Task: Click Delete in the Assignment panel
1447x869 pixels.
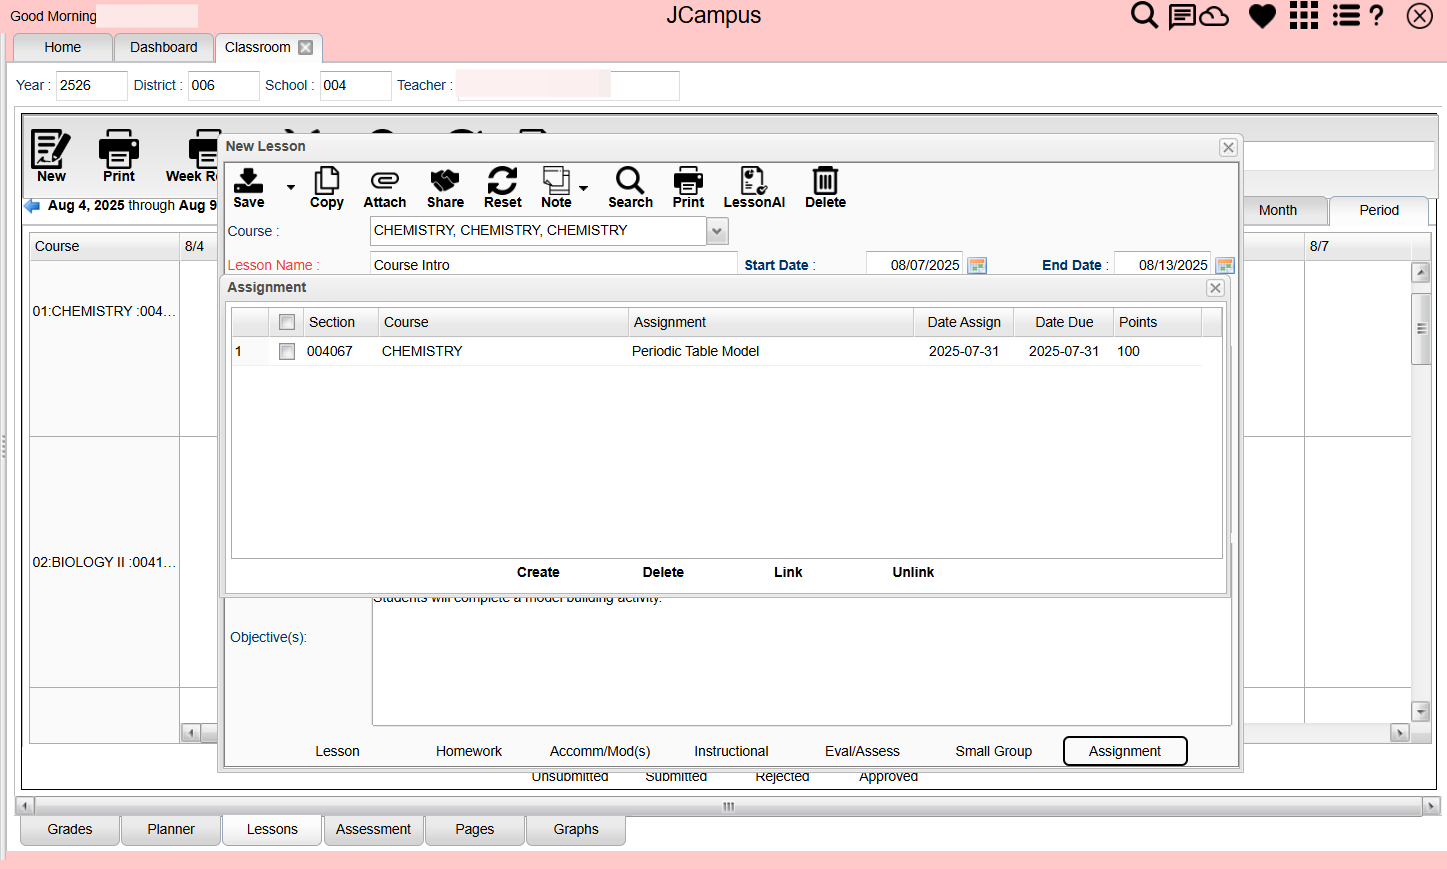Action: coord(663,572)
